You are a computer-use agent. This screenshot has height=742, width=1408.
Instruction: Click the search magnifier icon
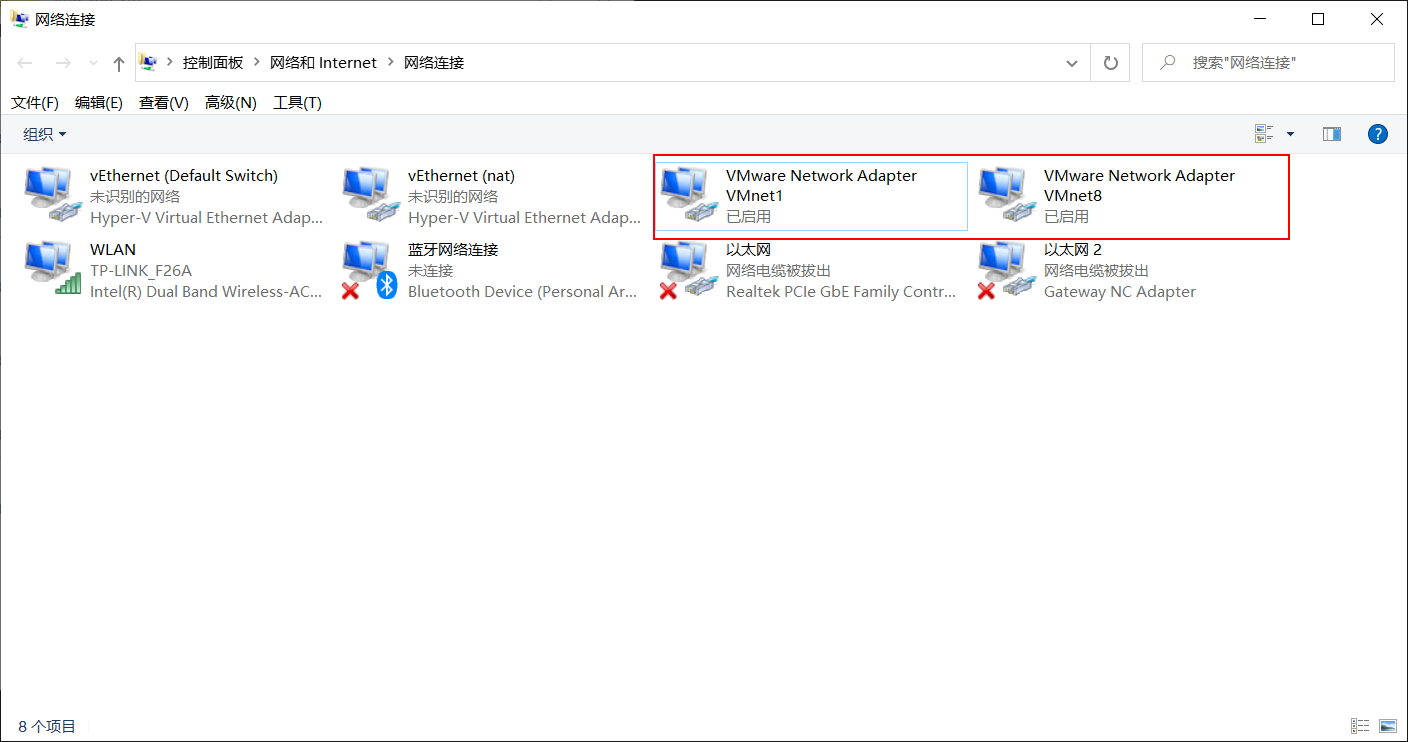coord(1167,63)
